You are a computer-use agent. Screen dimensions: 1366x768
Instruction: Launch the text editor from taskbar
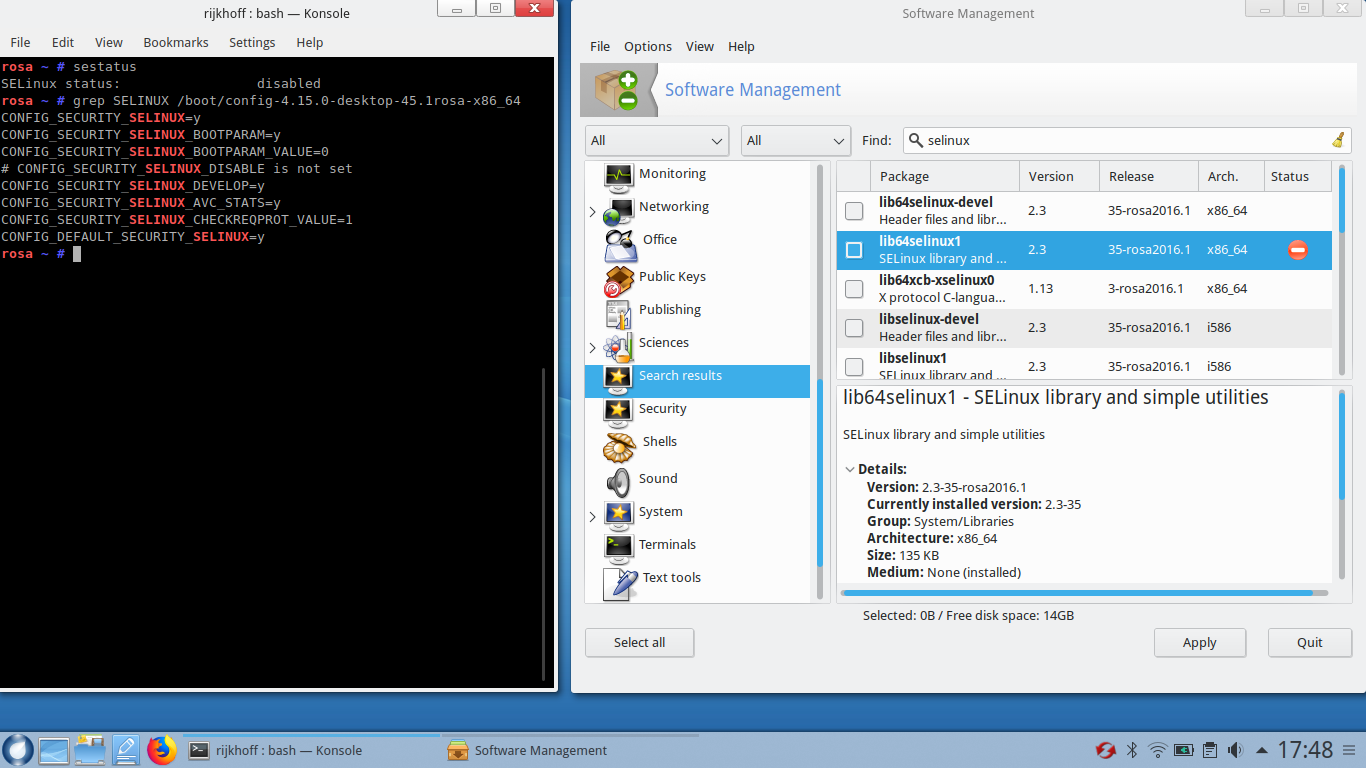pos(126,750)
